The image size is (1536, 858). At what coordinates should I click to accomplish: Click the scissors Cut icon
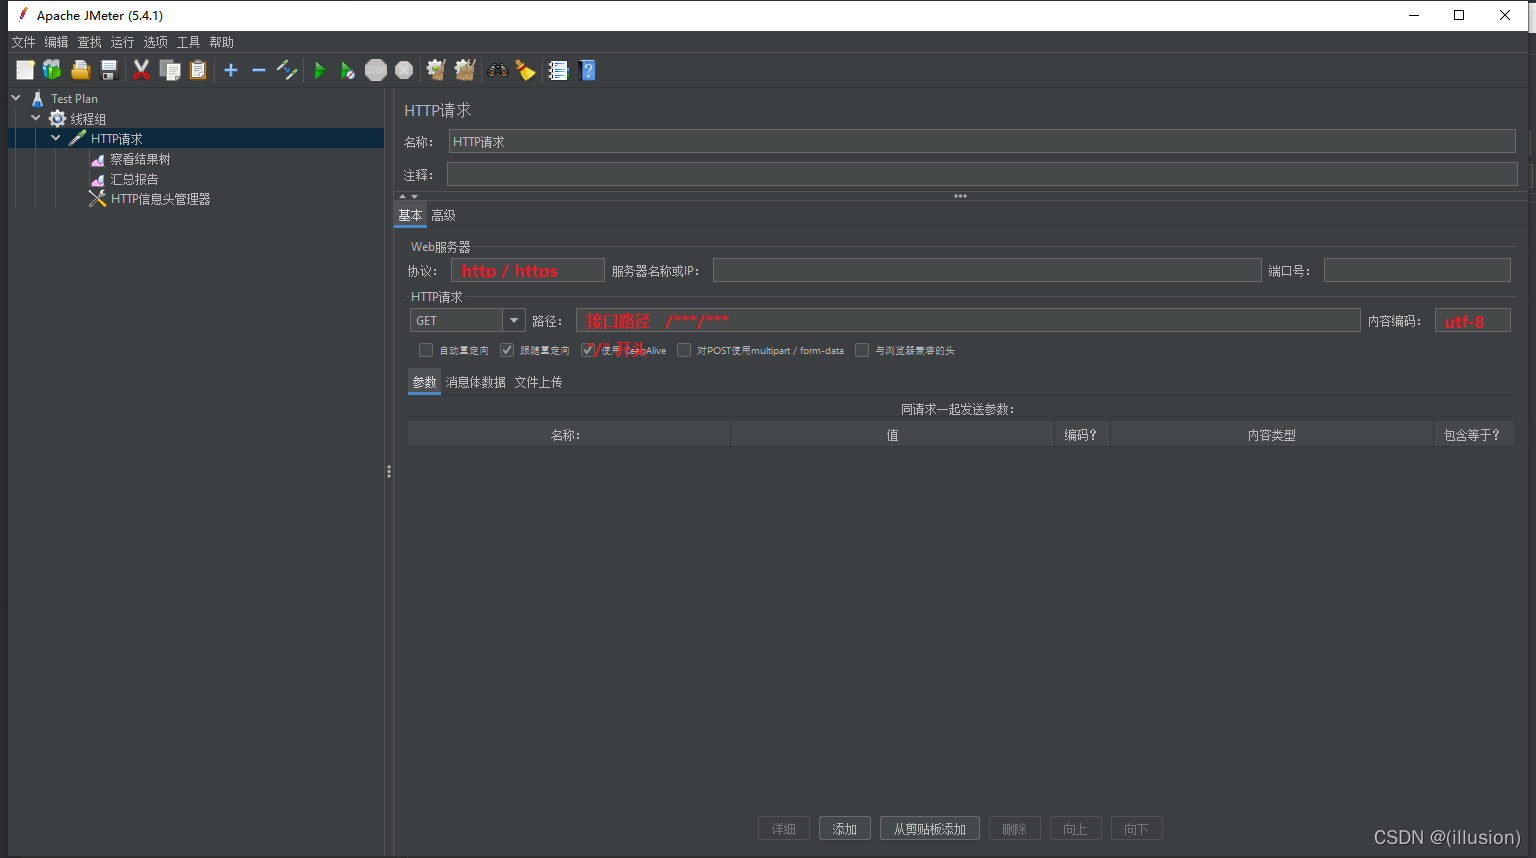tap(141, 70)
